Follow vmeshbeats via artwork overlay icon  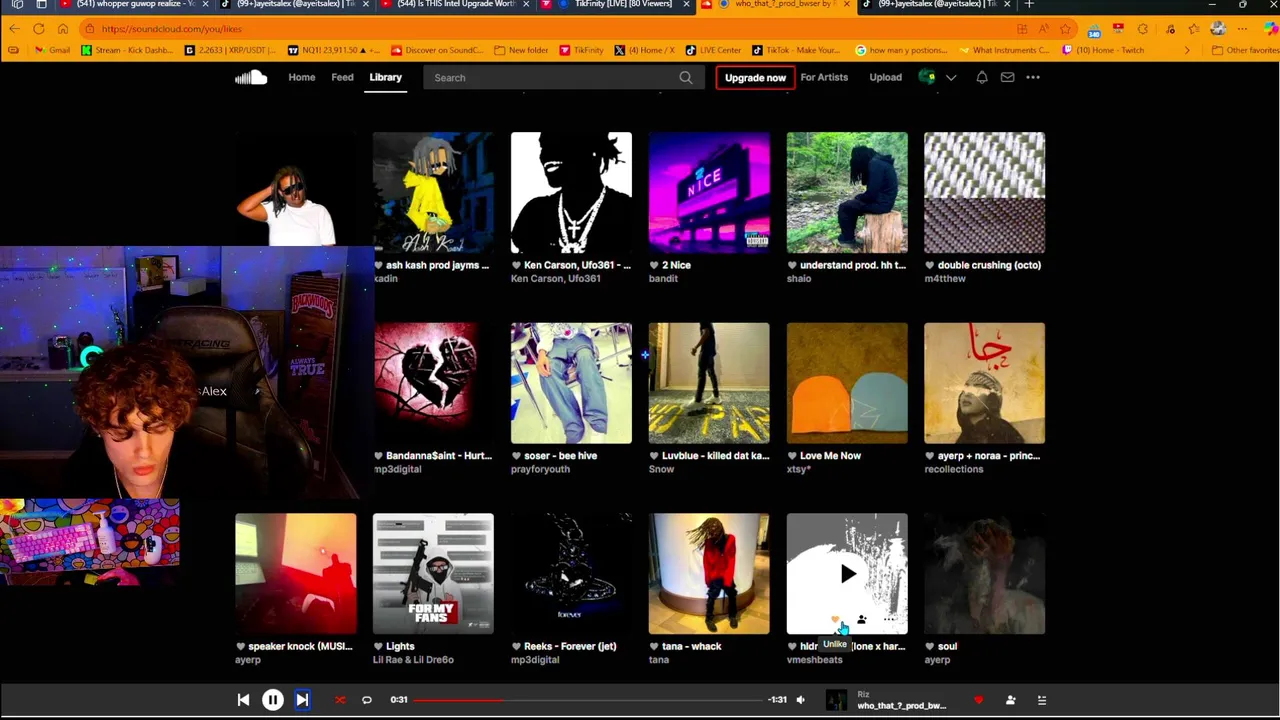click(x=861, y=620)
